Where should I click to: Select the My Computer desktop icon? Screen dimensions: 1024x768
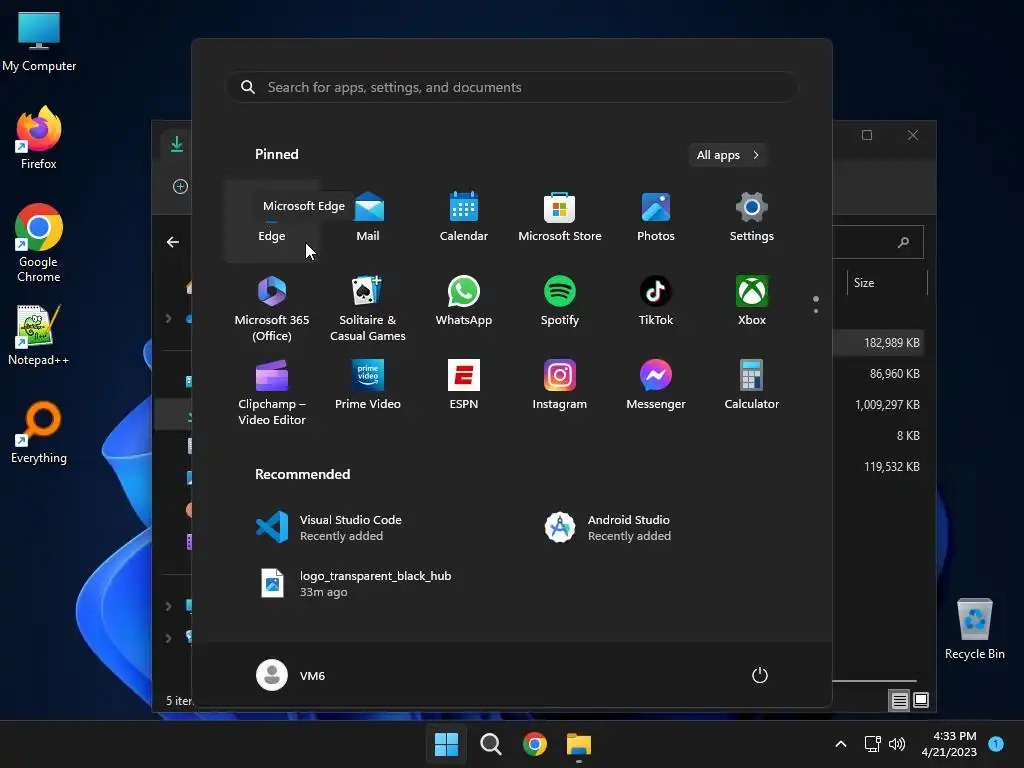39,42
